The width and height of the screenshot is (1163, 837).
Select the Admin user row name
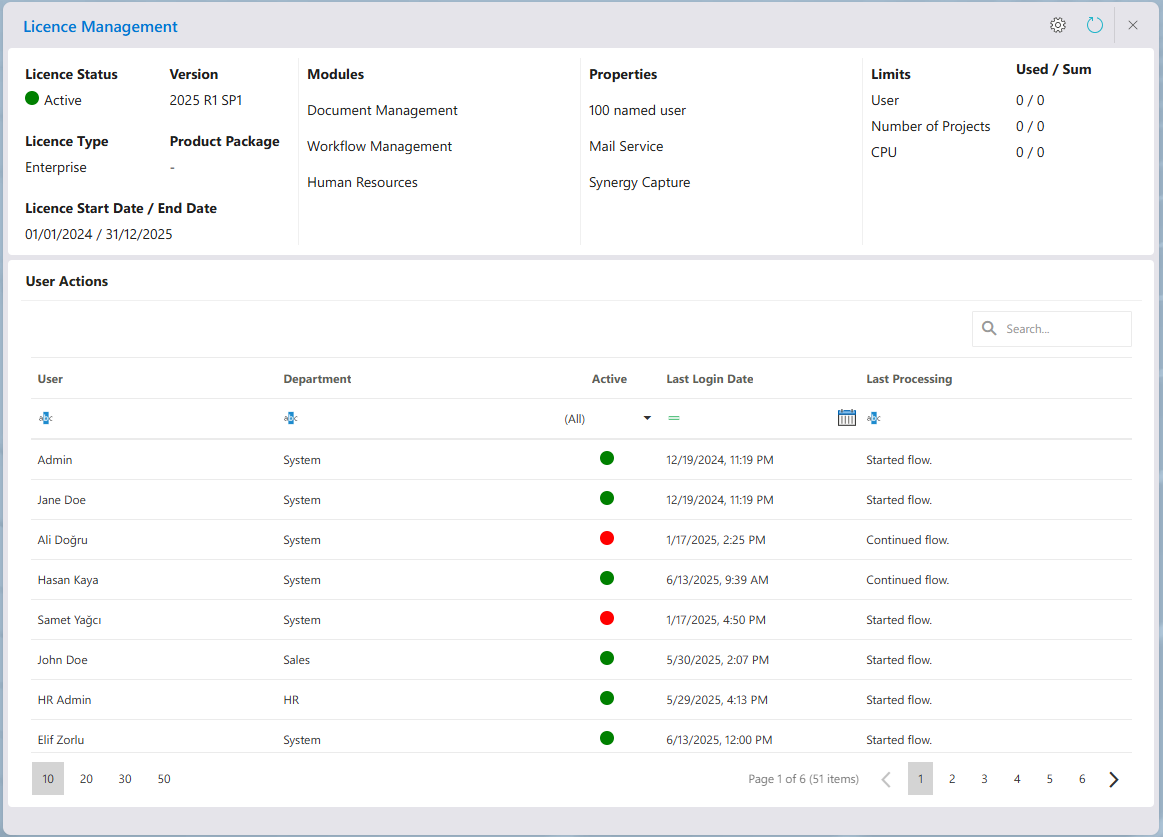tap(55, 460)
